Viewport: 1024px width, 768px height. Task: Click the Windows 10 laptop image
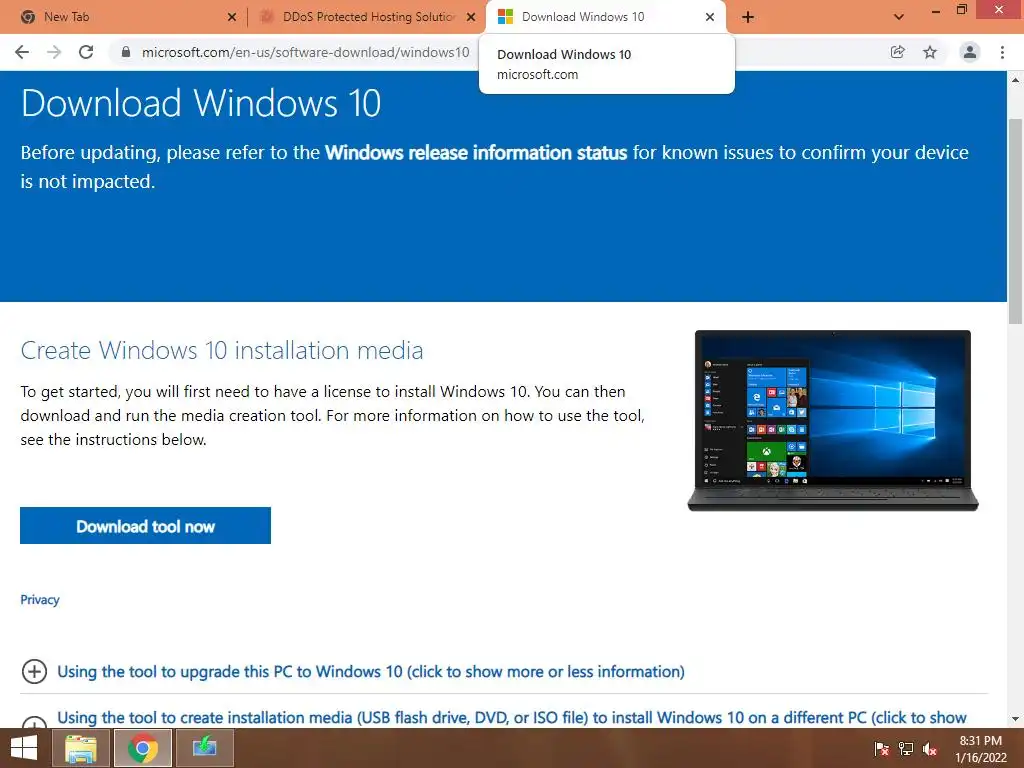tap(833, 421)
